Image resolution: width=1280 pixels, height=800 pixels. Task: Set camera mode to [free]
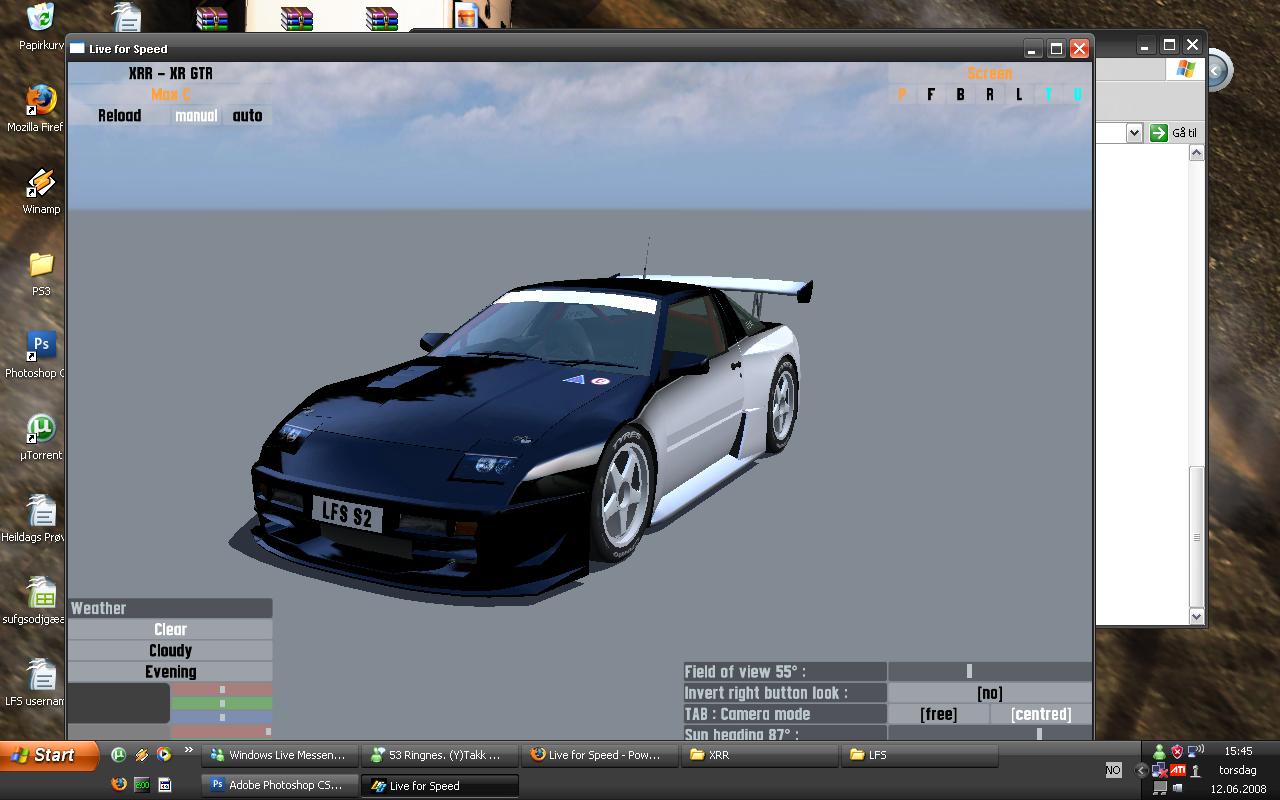pos(938,714)
